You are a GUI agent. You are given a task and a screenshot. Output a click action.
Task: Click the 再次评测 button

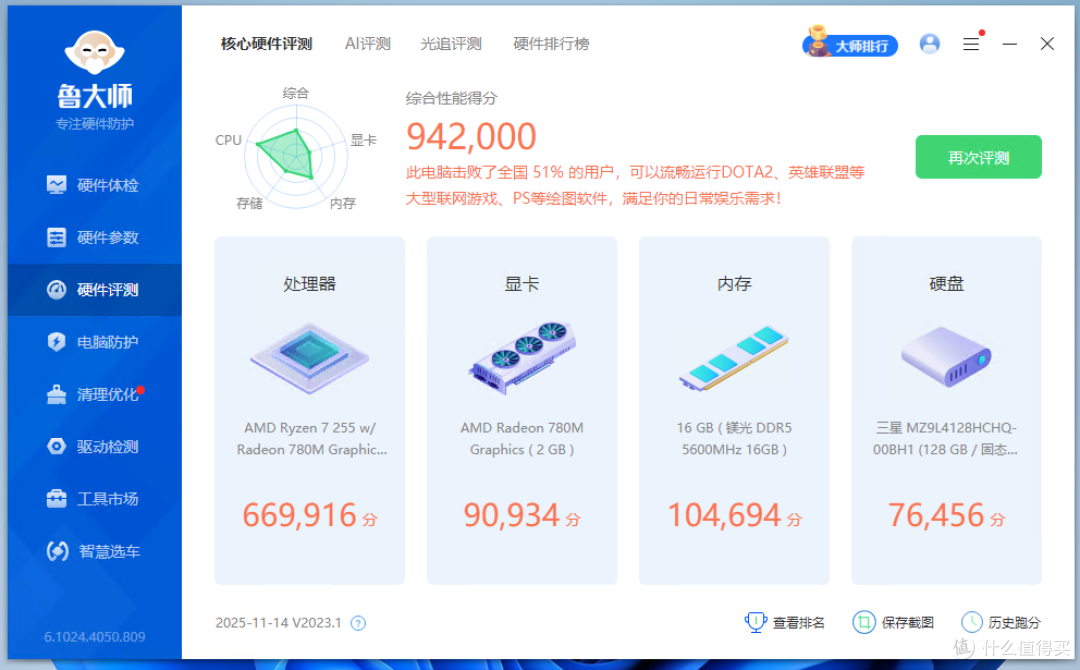(x=978, y=157)
